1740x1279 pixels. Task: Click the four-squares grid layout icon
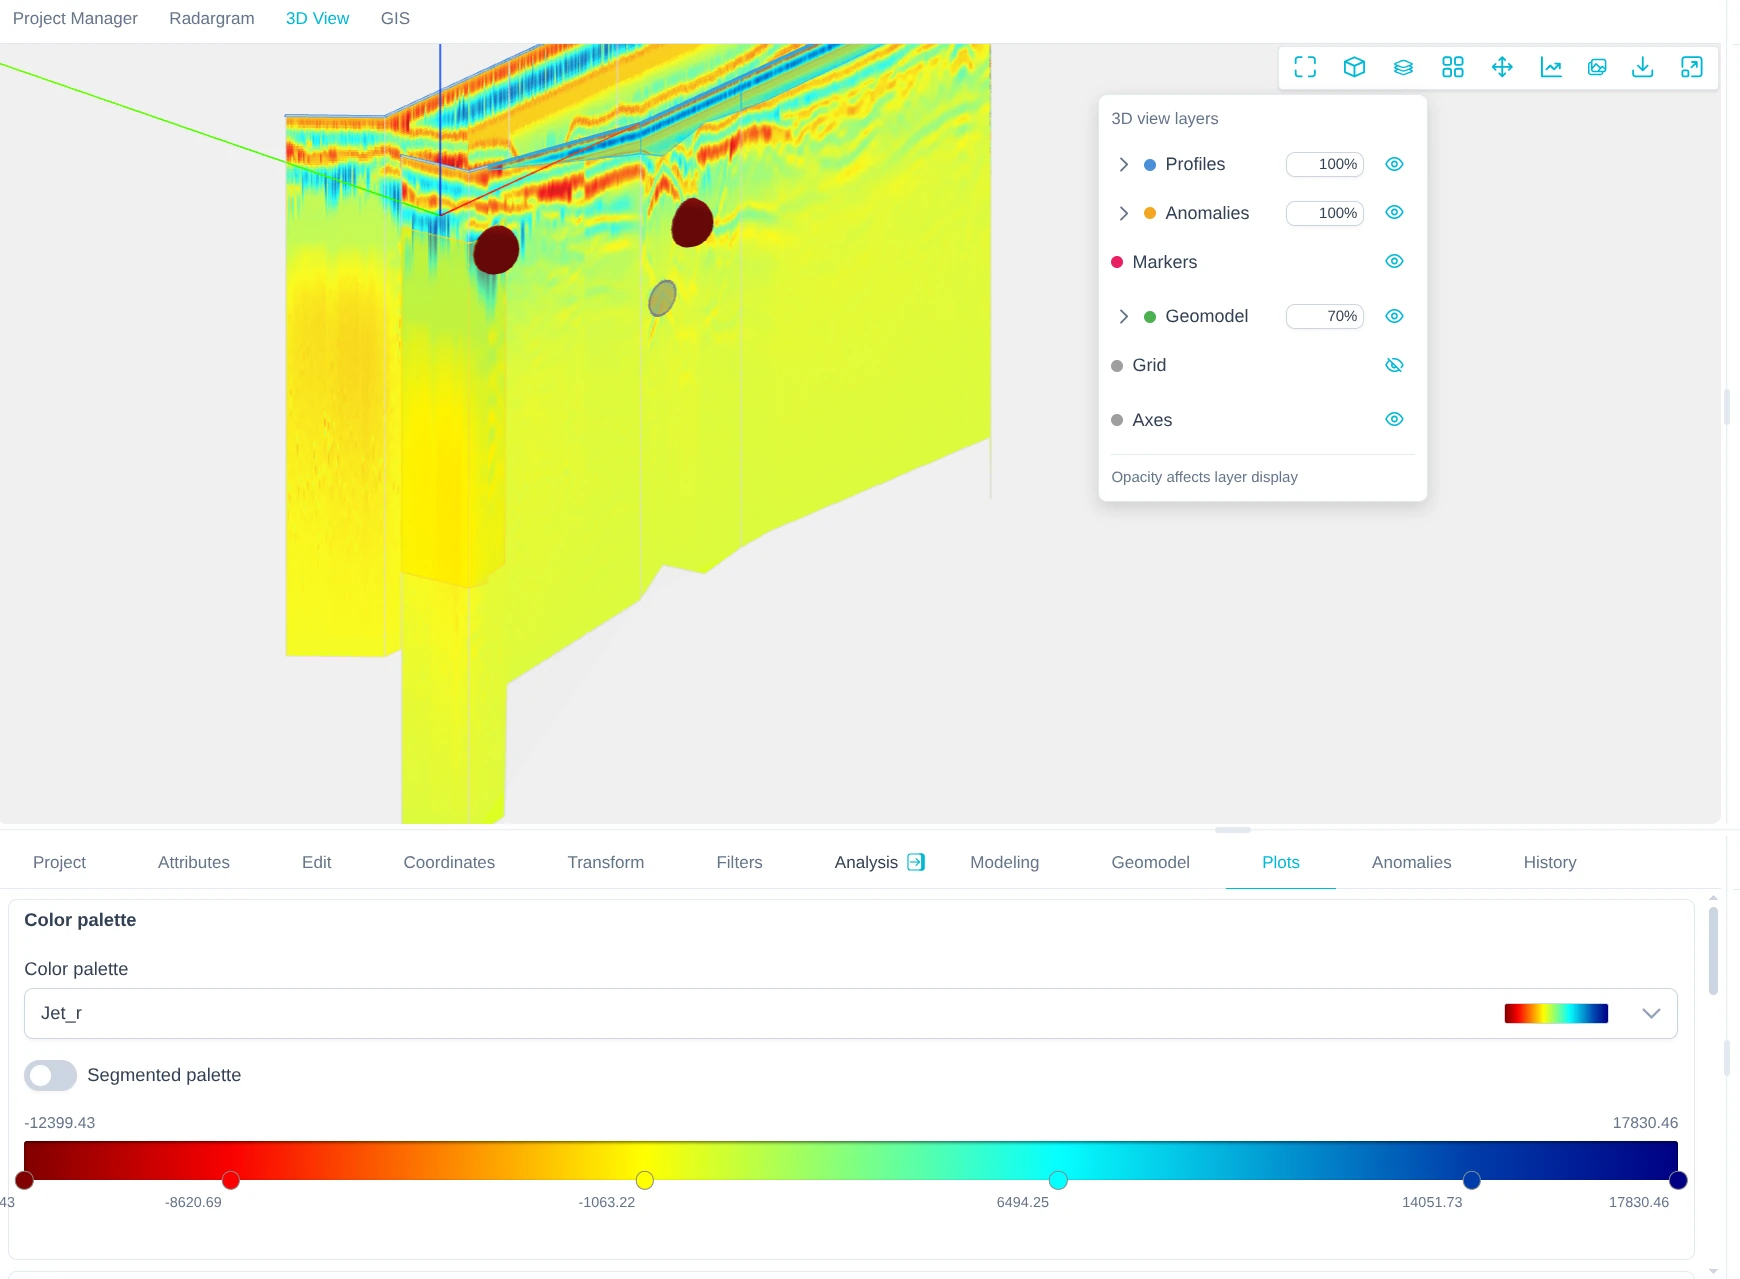pos(1452,67)
